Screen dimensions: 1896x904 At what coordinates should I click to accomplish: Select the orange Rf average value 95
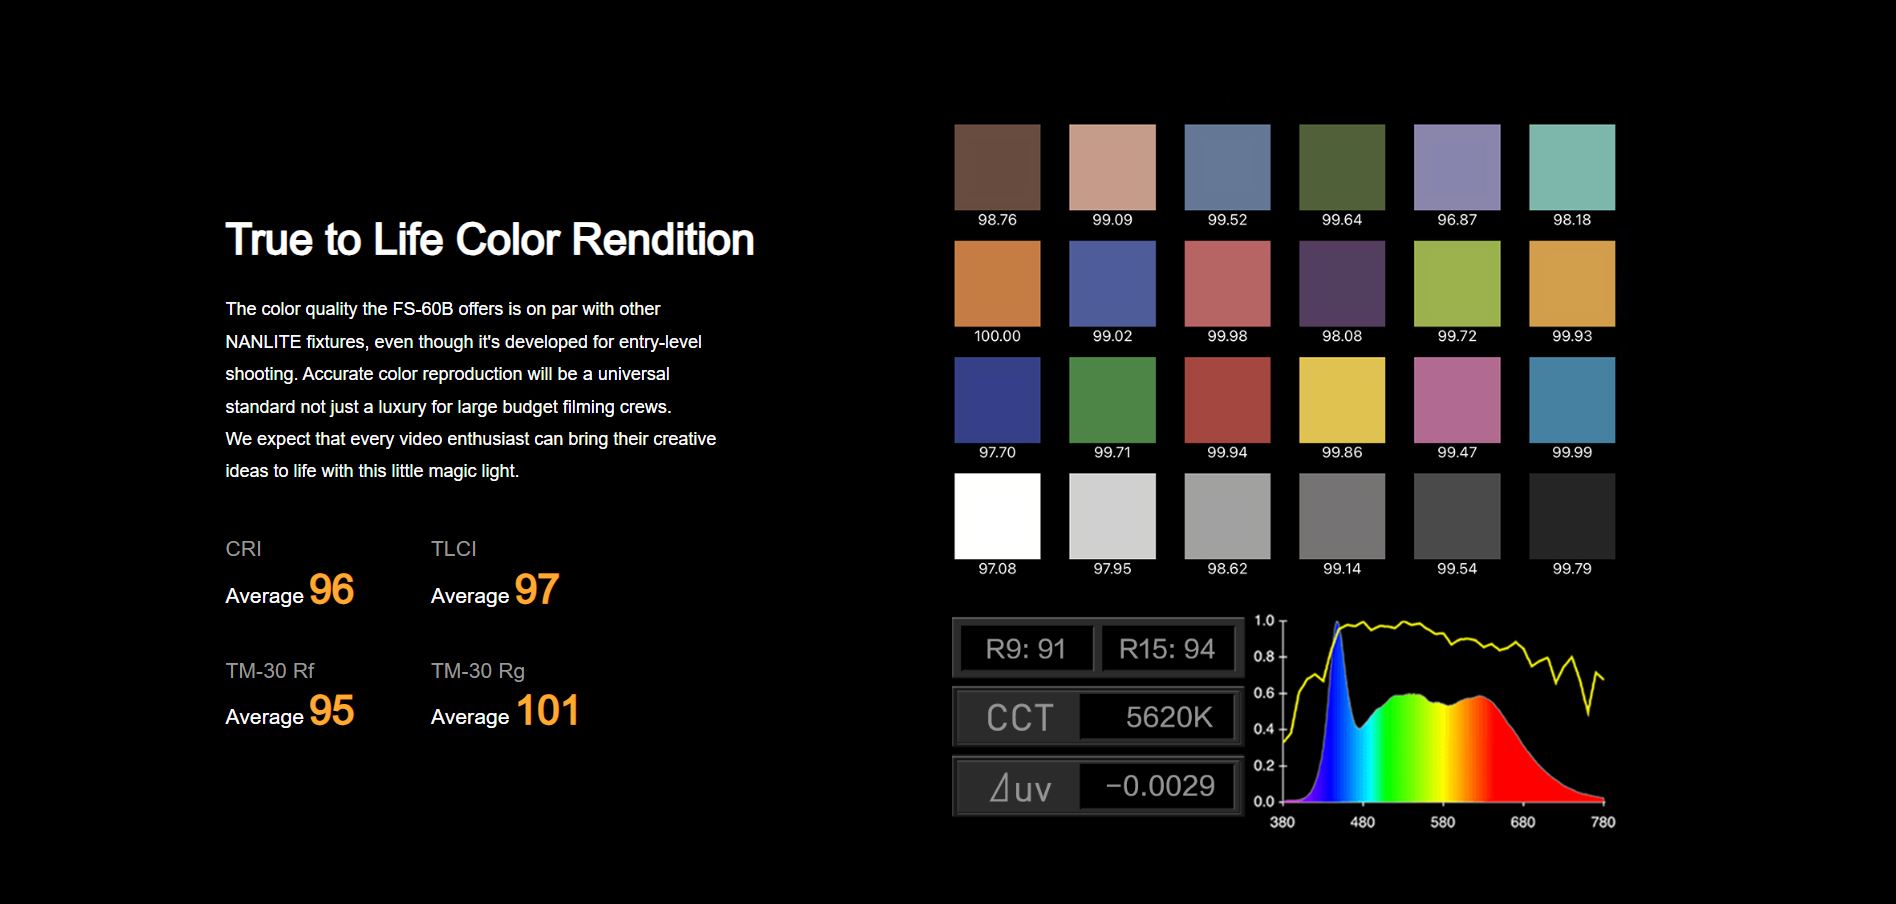coord(331,711)
